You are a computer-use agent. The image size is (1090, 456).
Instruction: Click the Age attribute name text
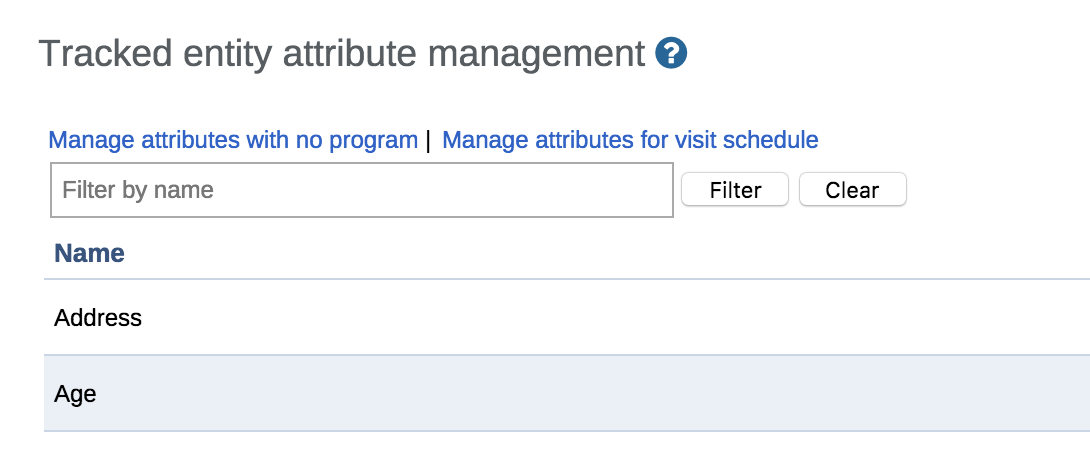(75, 394)
